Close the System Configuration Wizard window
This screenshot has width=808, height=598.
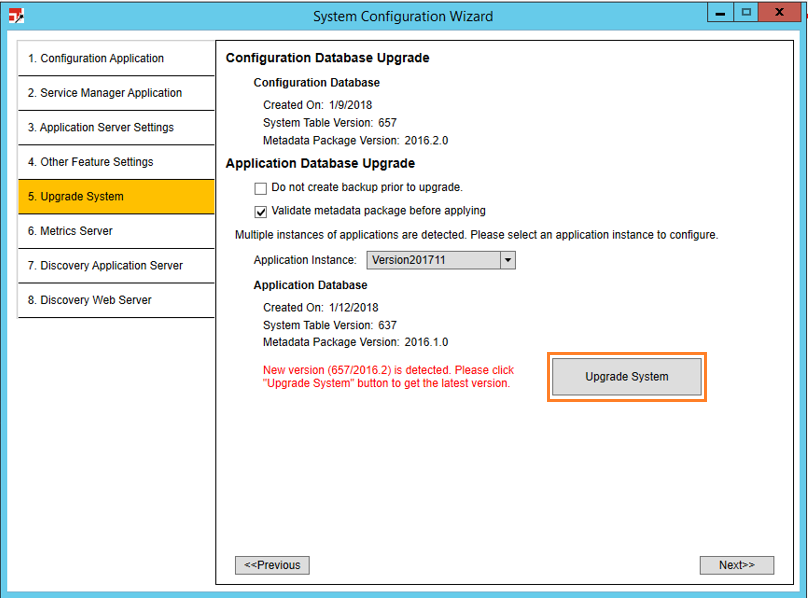coord(783,12)
